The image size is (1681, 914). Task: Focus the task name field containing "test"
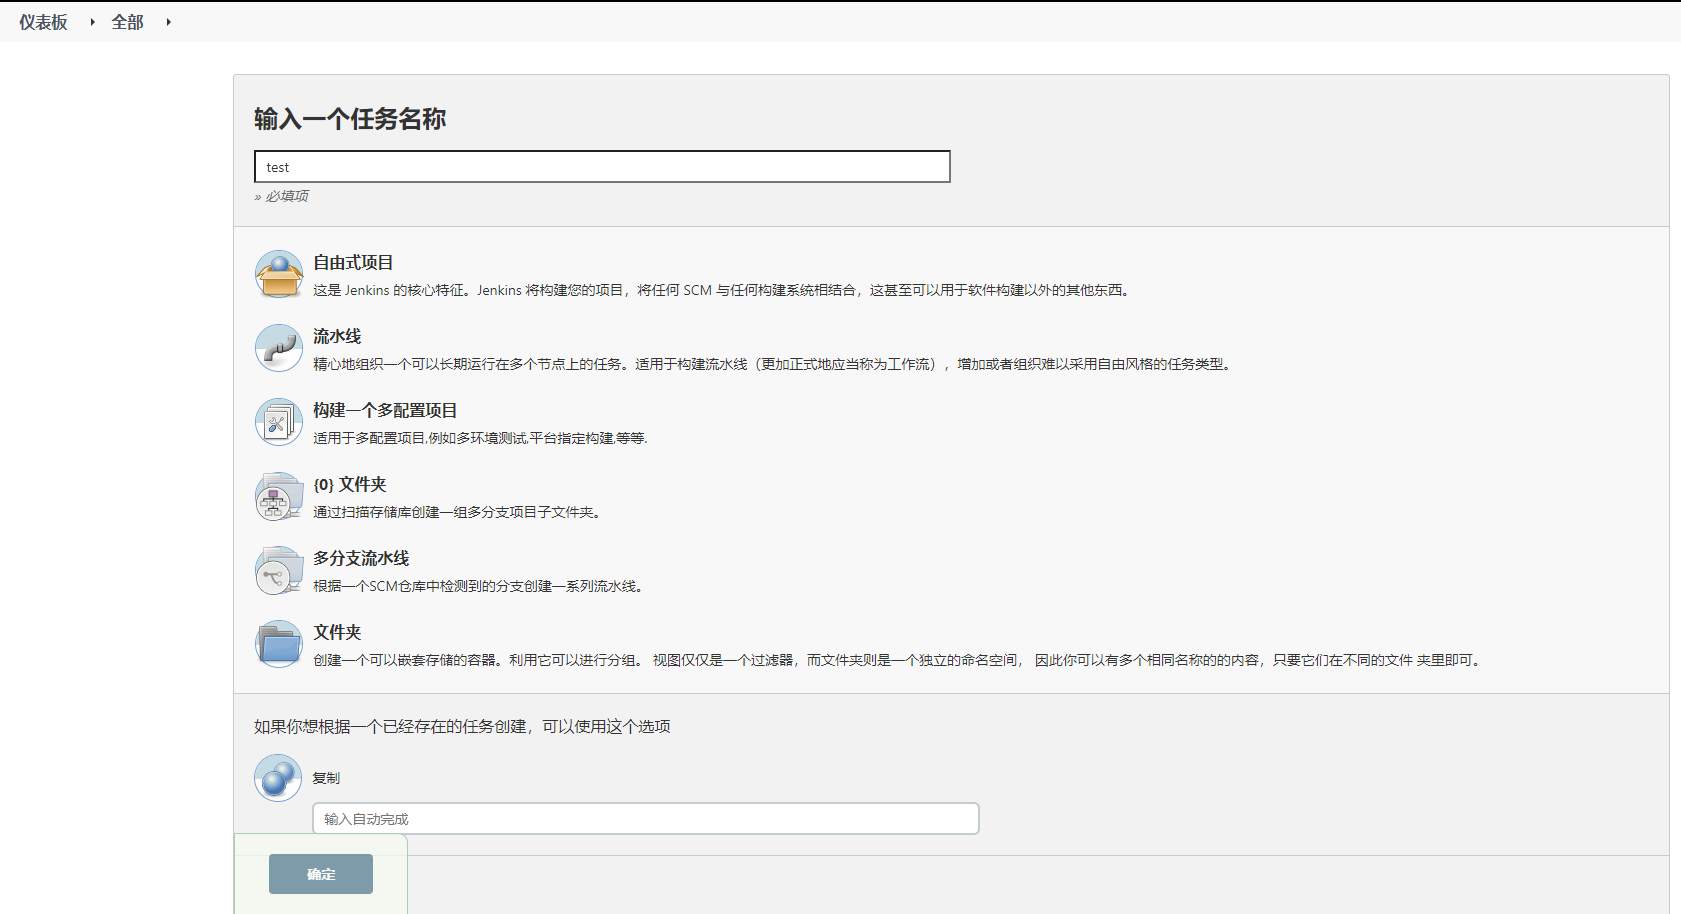tap(602, 167)
